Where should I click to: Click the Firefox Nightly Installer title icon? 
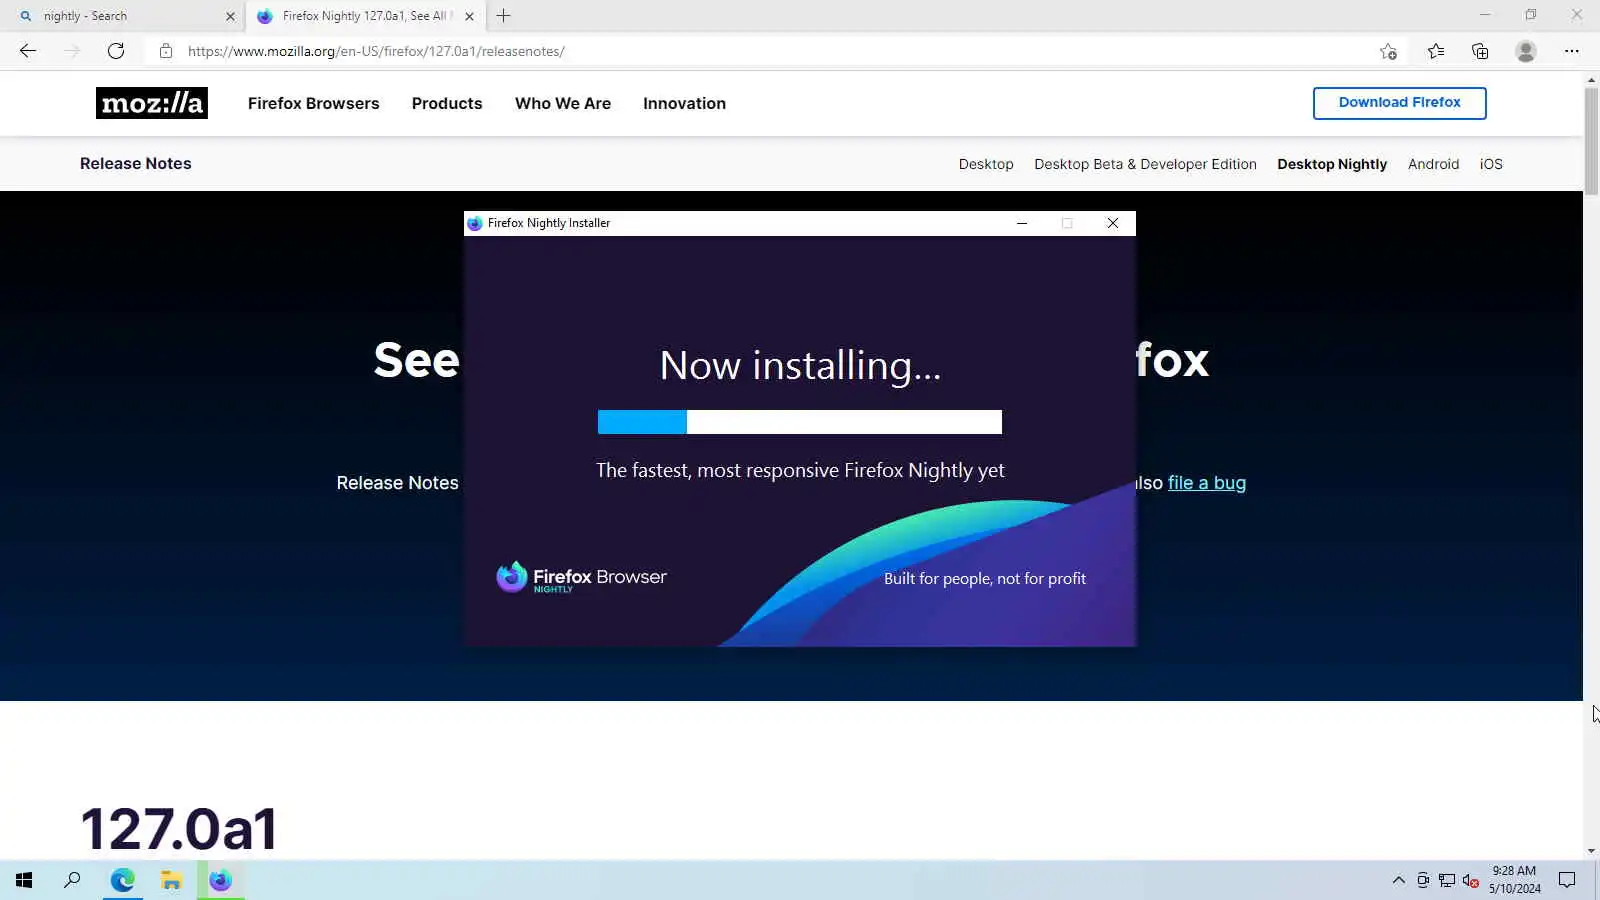(475, 223)
